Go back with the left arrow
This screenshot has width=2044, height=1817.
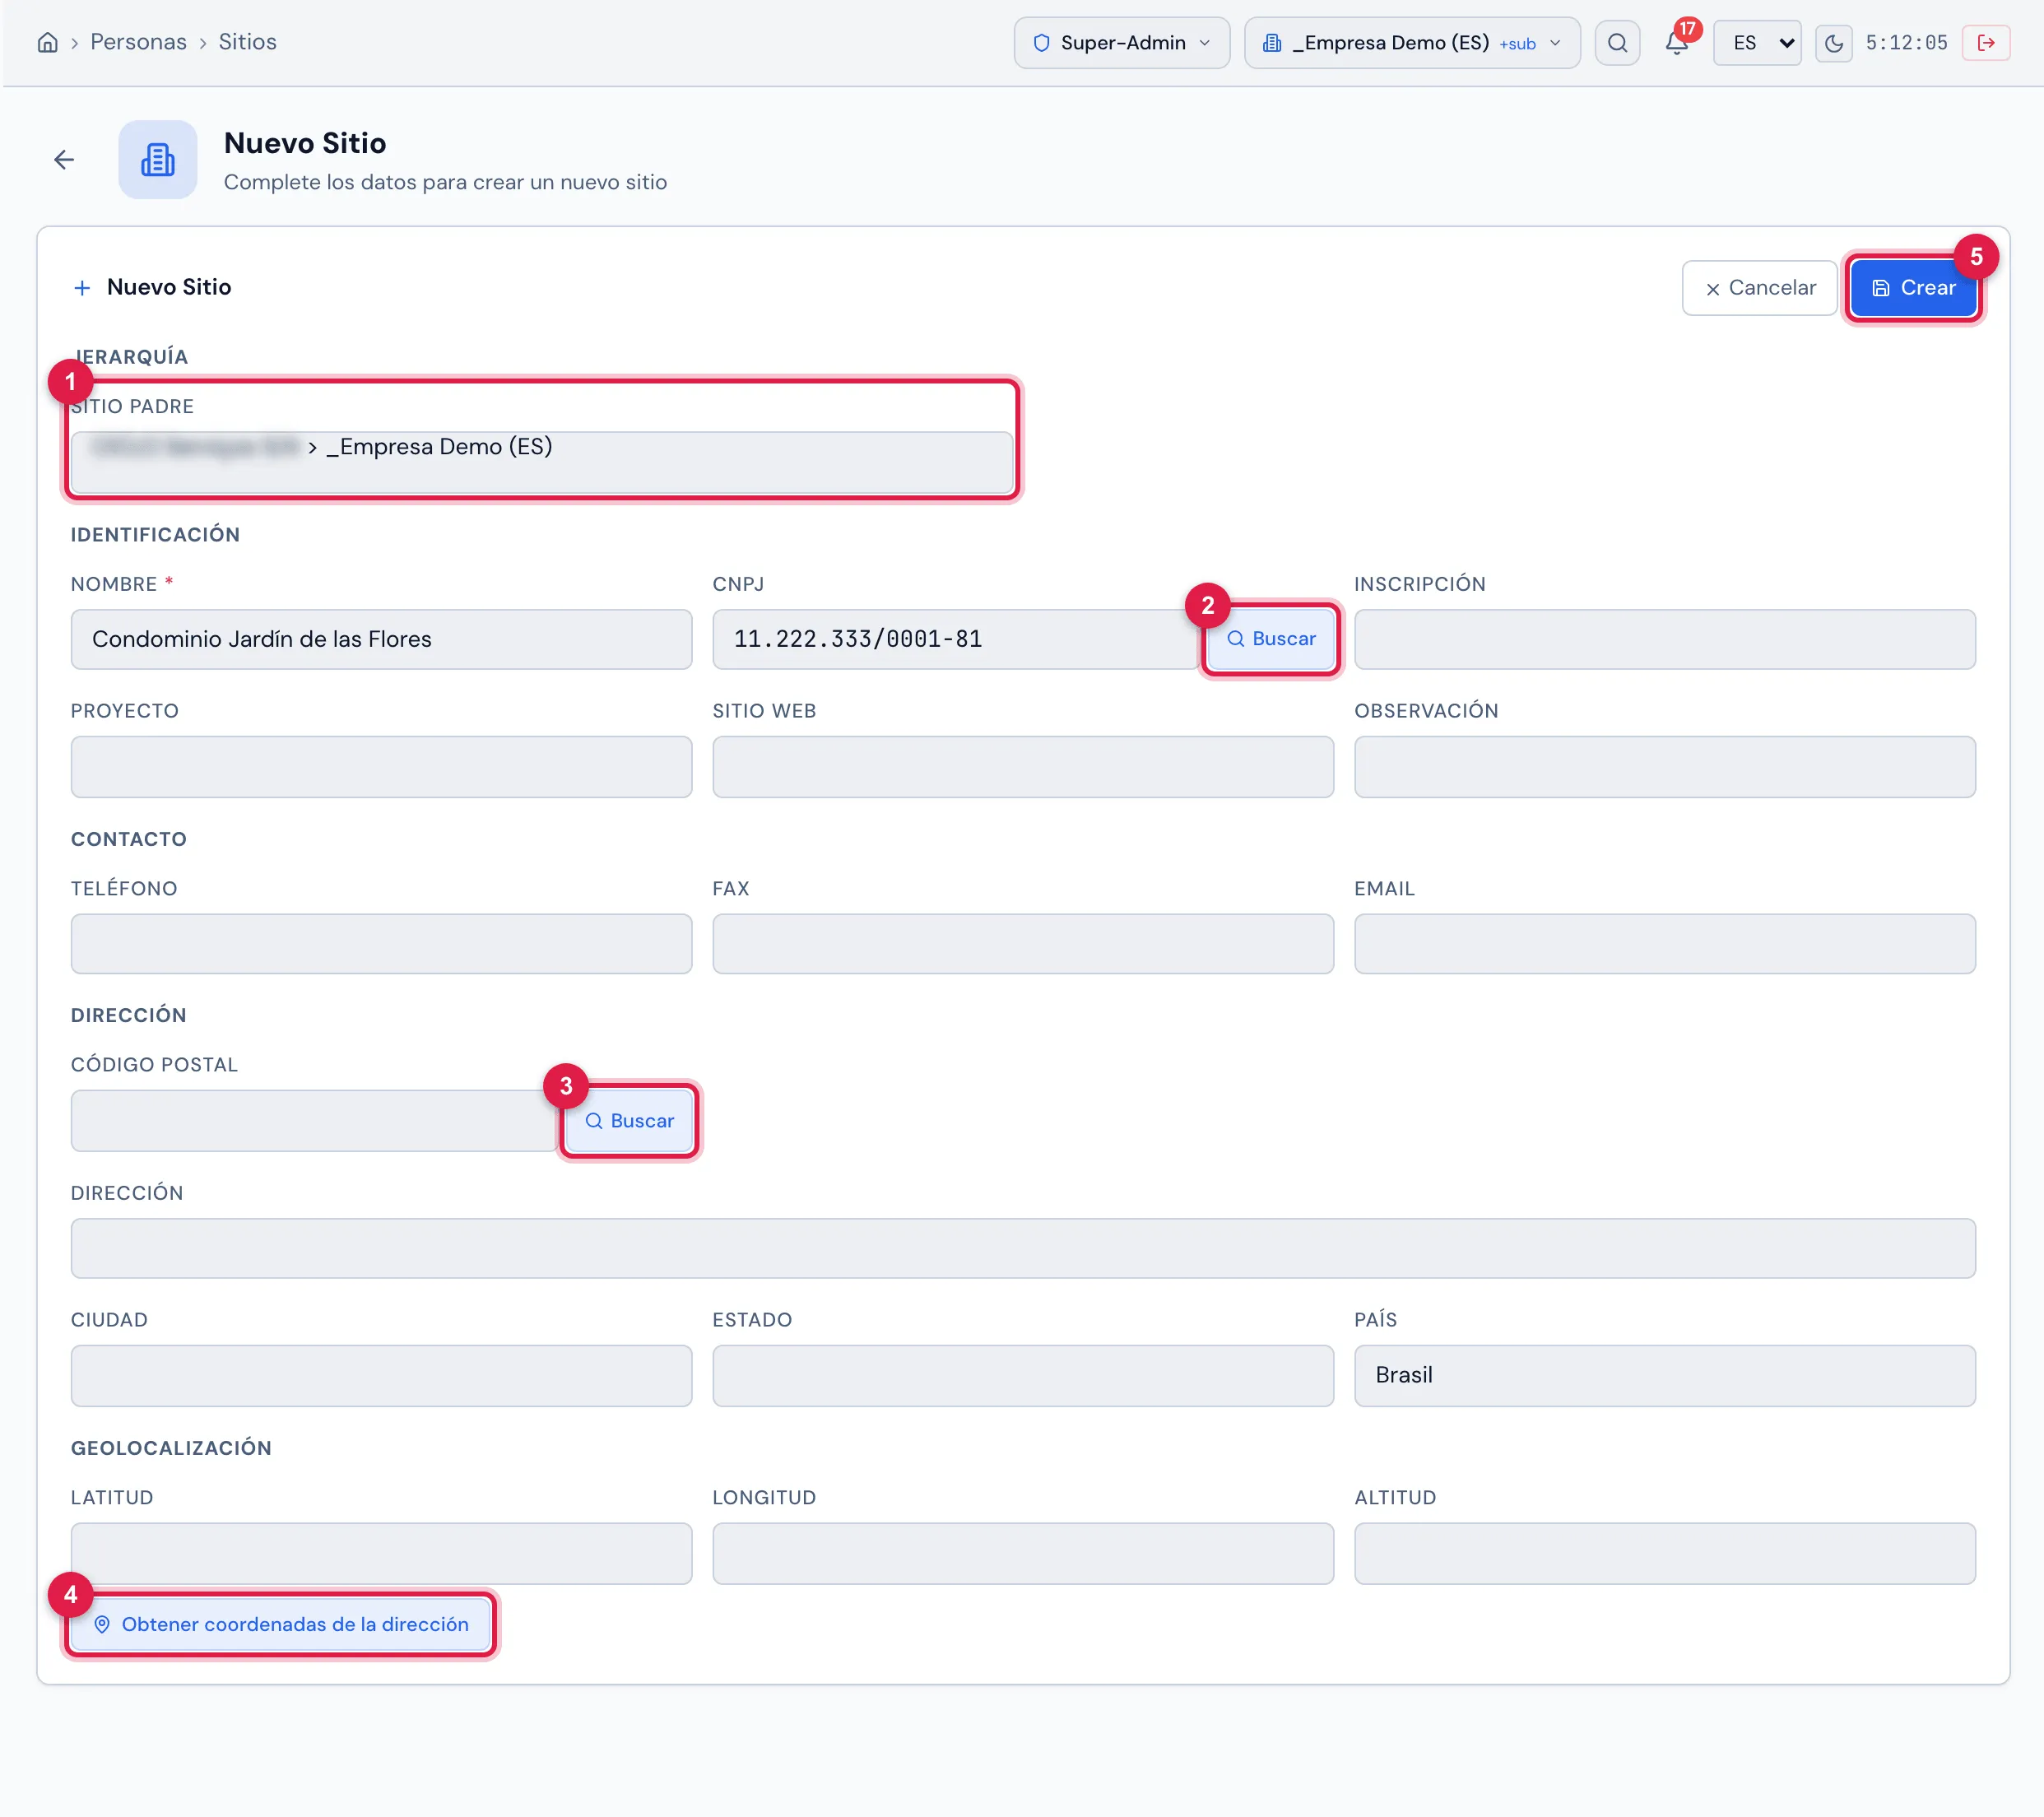pyautogui.click(x=64, y=160)
